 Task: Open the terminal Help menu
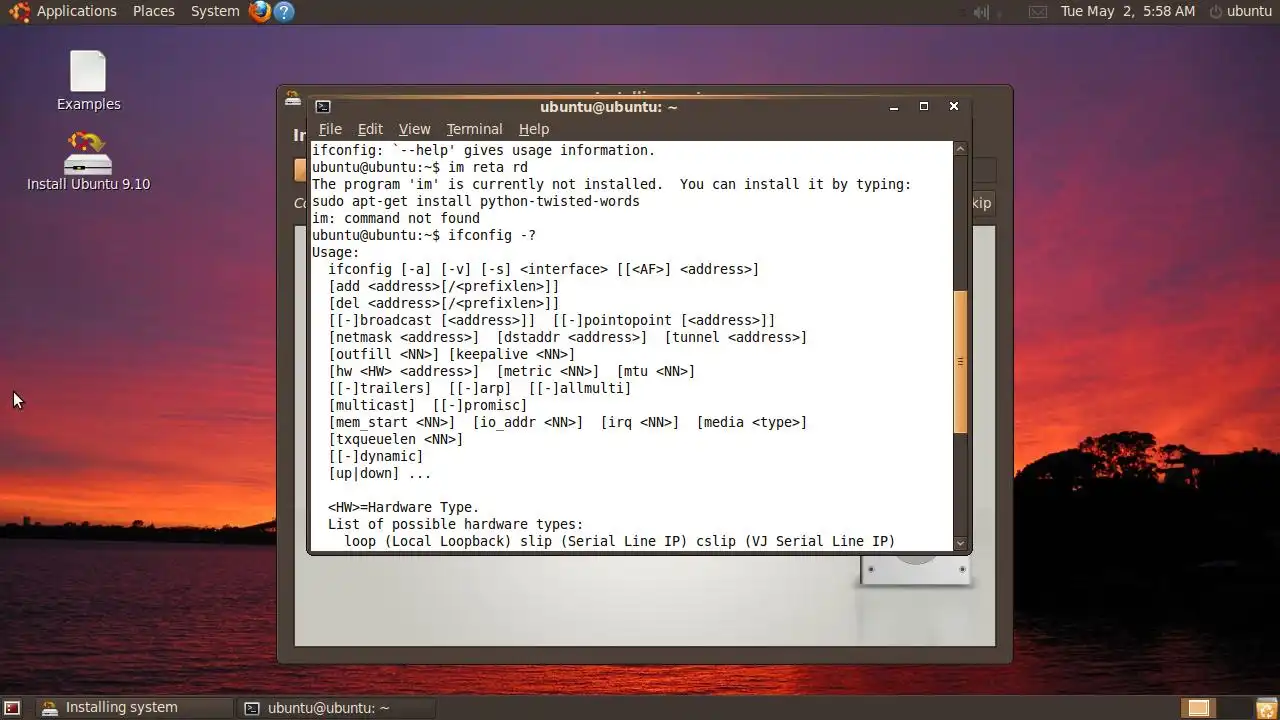(x=534, y=129)
